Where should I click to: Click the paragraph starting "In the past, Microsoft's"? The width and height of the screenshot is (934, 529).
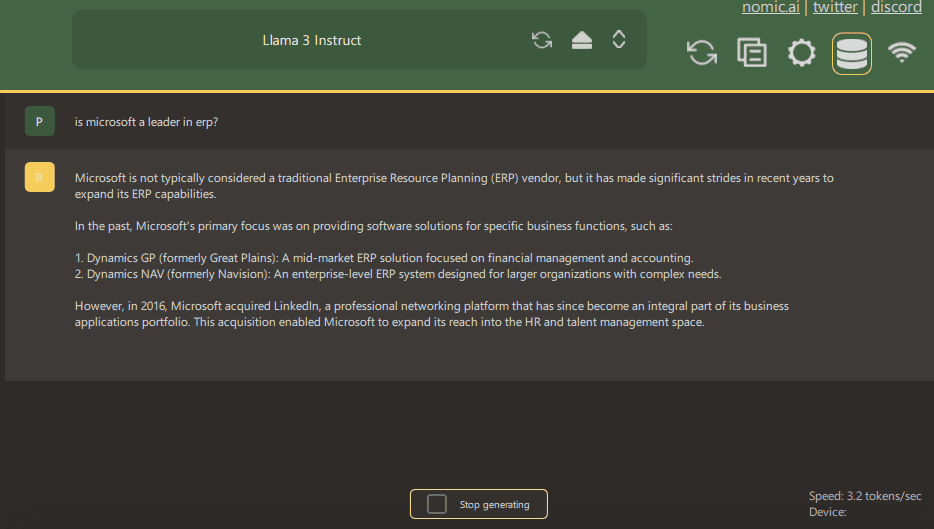click(373, 226)
